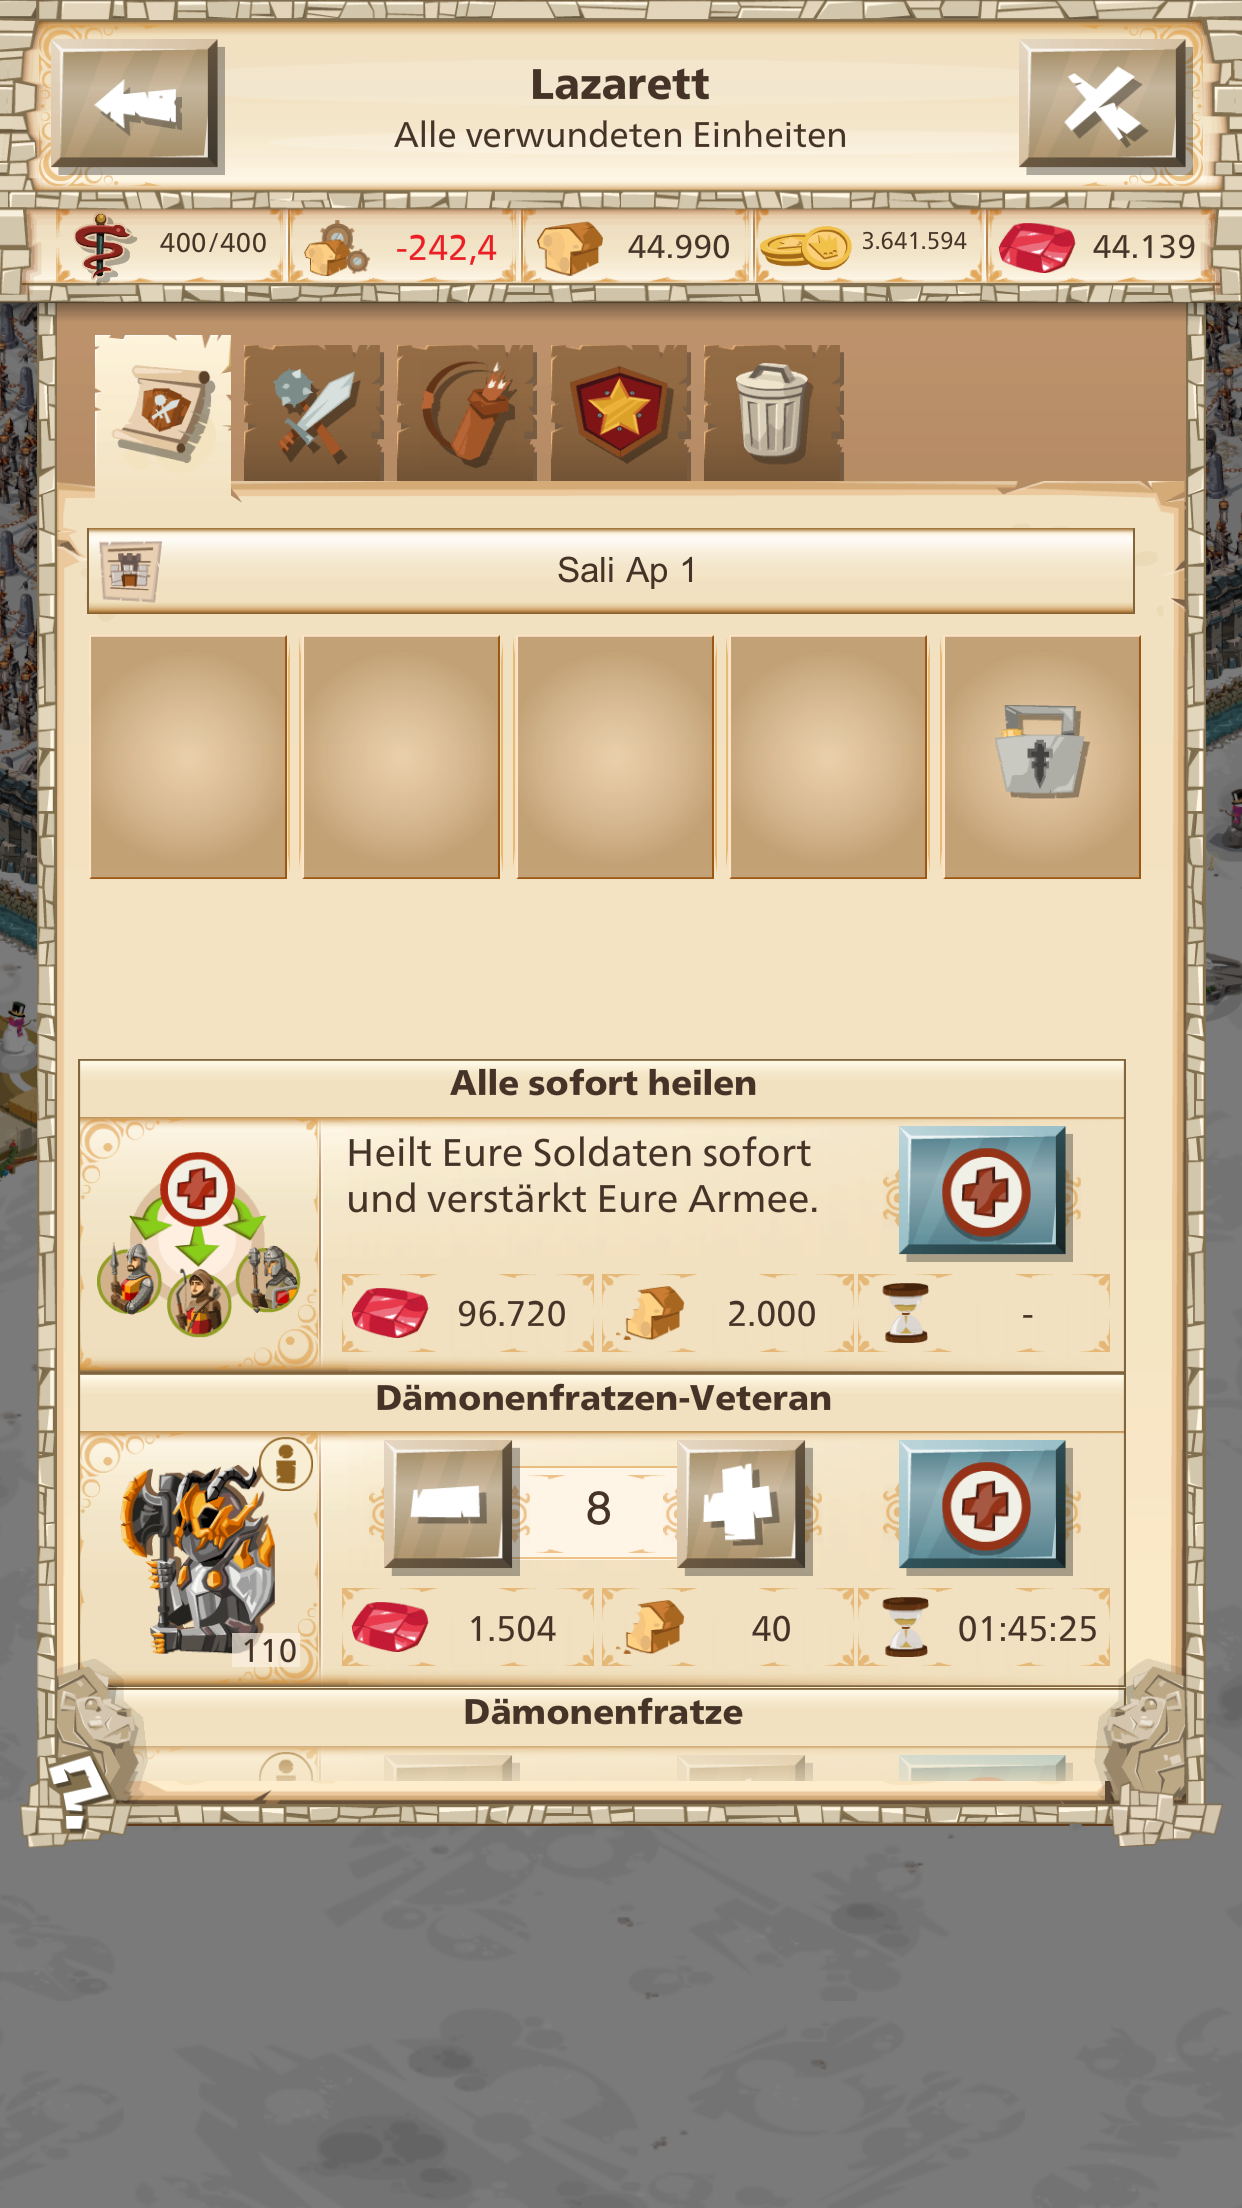Open the melee sword and mace tab

tap(313, 414)
